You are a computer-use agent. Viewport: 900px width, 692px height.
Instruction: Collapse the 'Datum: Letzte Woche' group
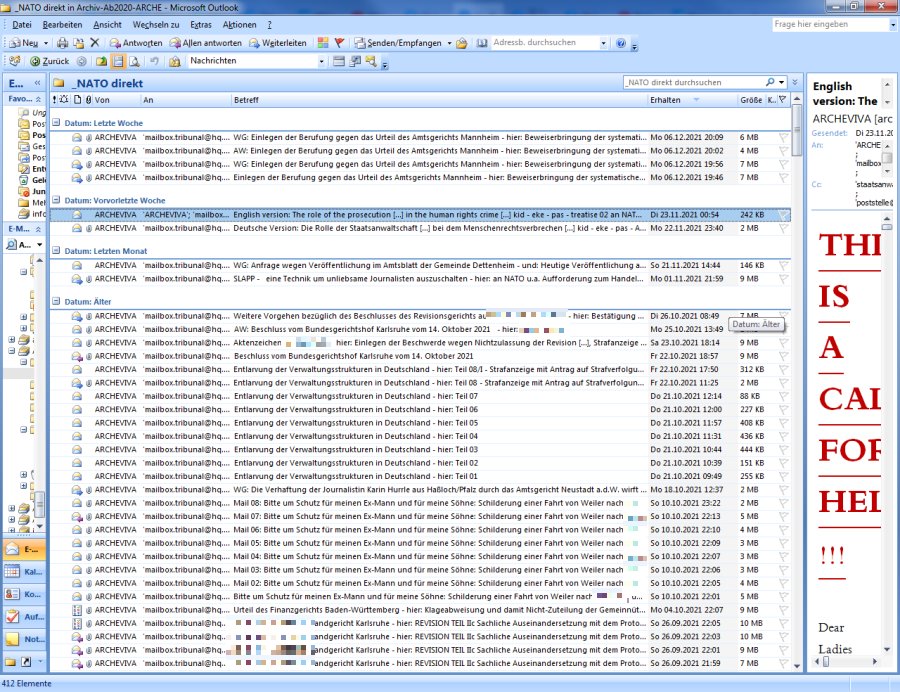56,122
